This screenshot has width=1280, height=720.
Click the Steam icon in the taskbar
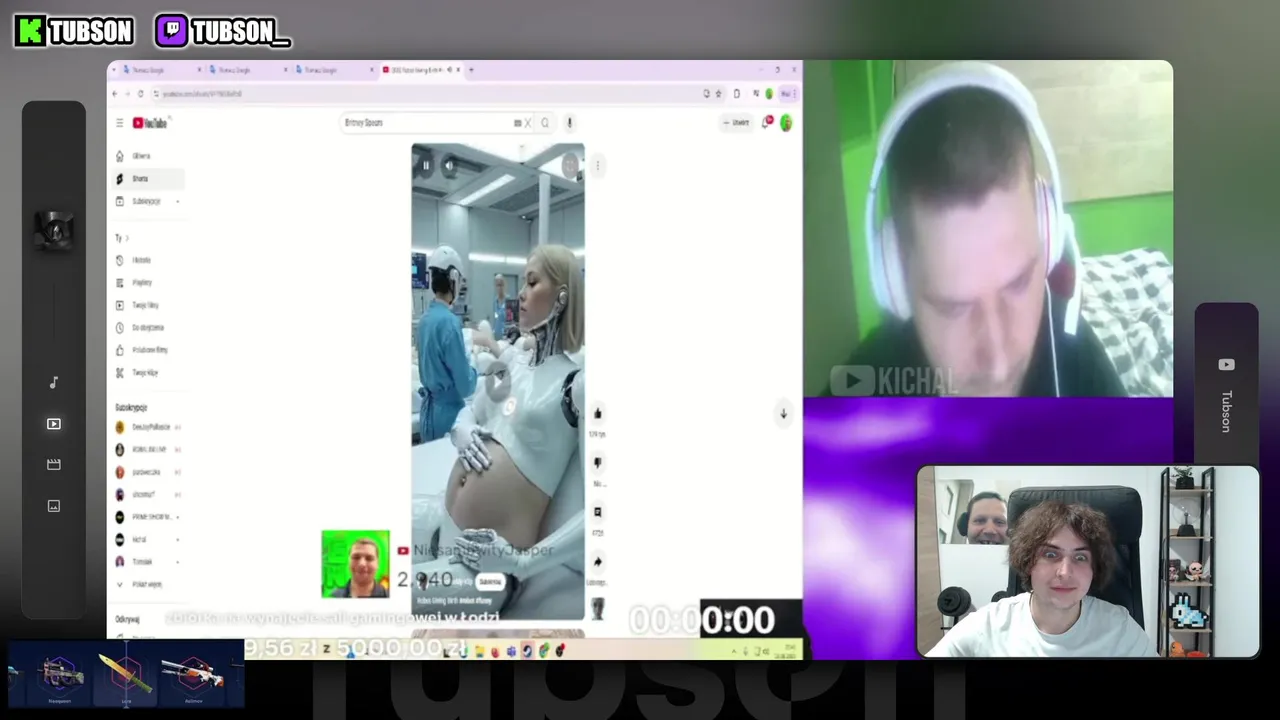[526, 651]
